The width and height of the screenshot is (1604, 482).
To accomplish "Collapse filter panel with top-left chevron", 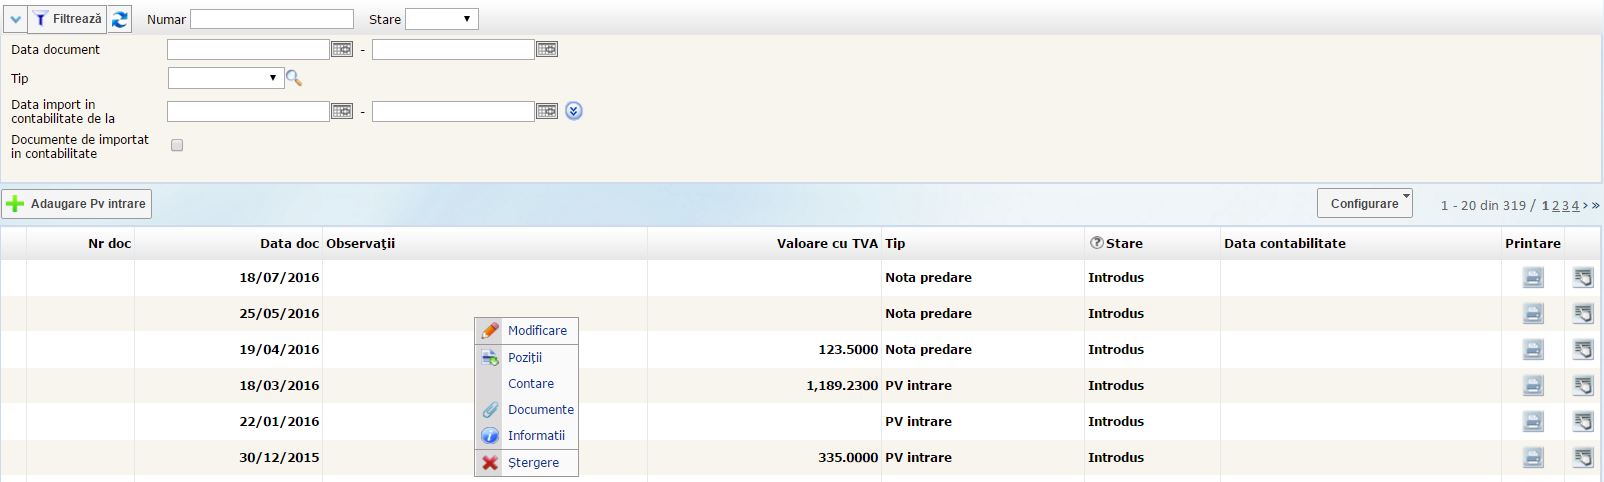I will pos(15,19).
